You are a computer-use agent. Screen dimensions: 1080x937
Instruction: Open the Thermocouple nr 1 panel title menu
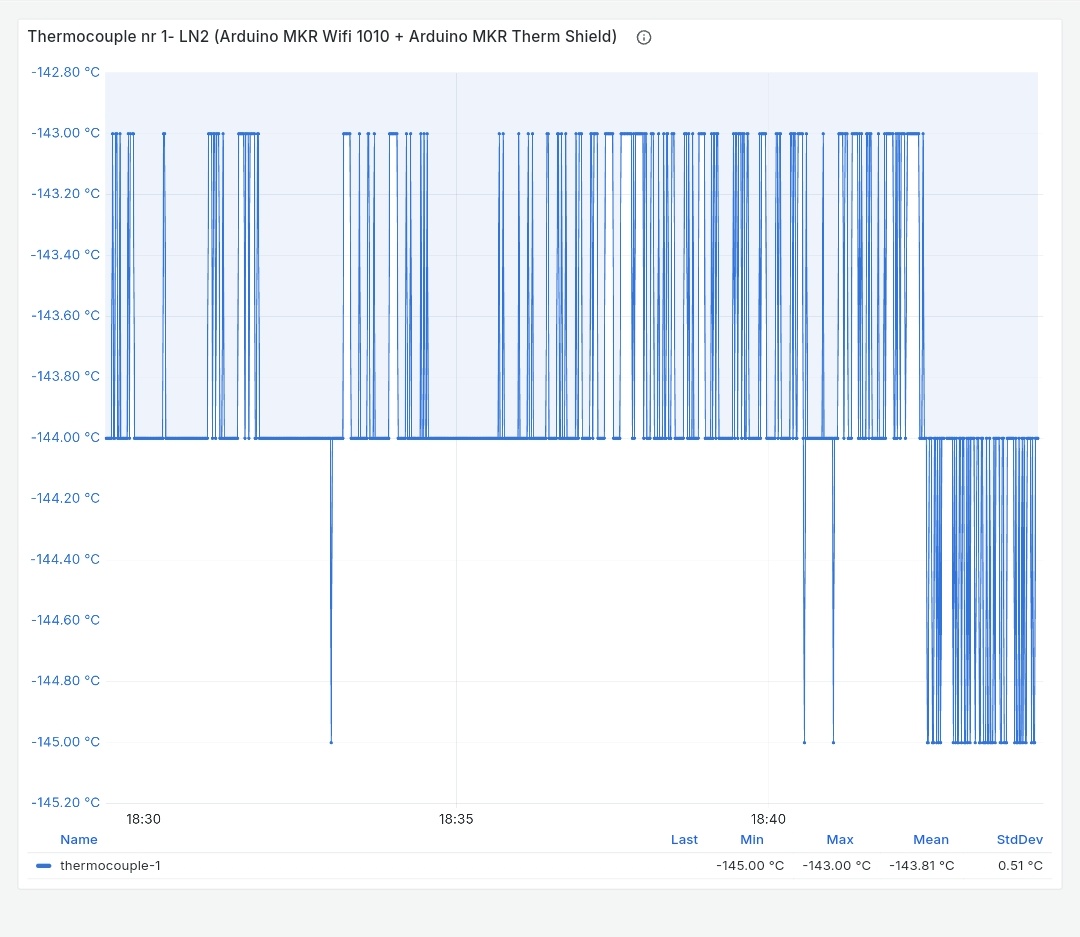[x=322, y=37]
